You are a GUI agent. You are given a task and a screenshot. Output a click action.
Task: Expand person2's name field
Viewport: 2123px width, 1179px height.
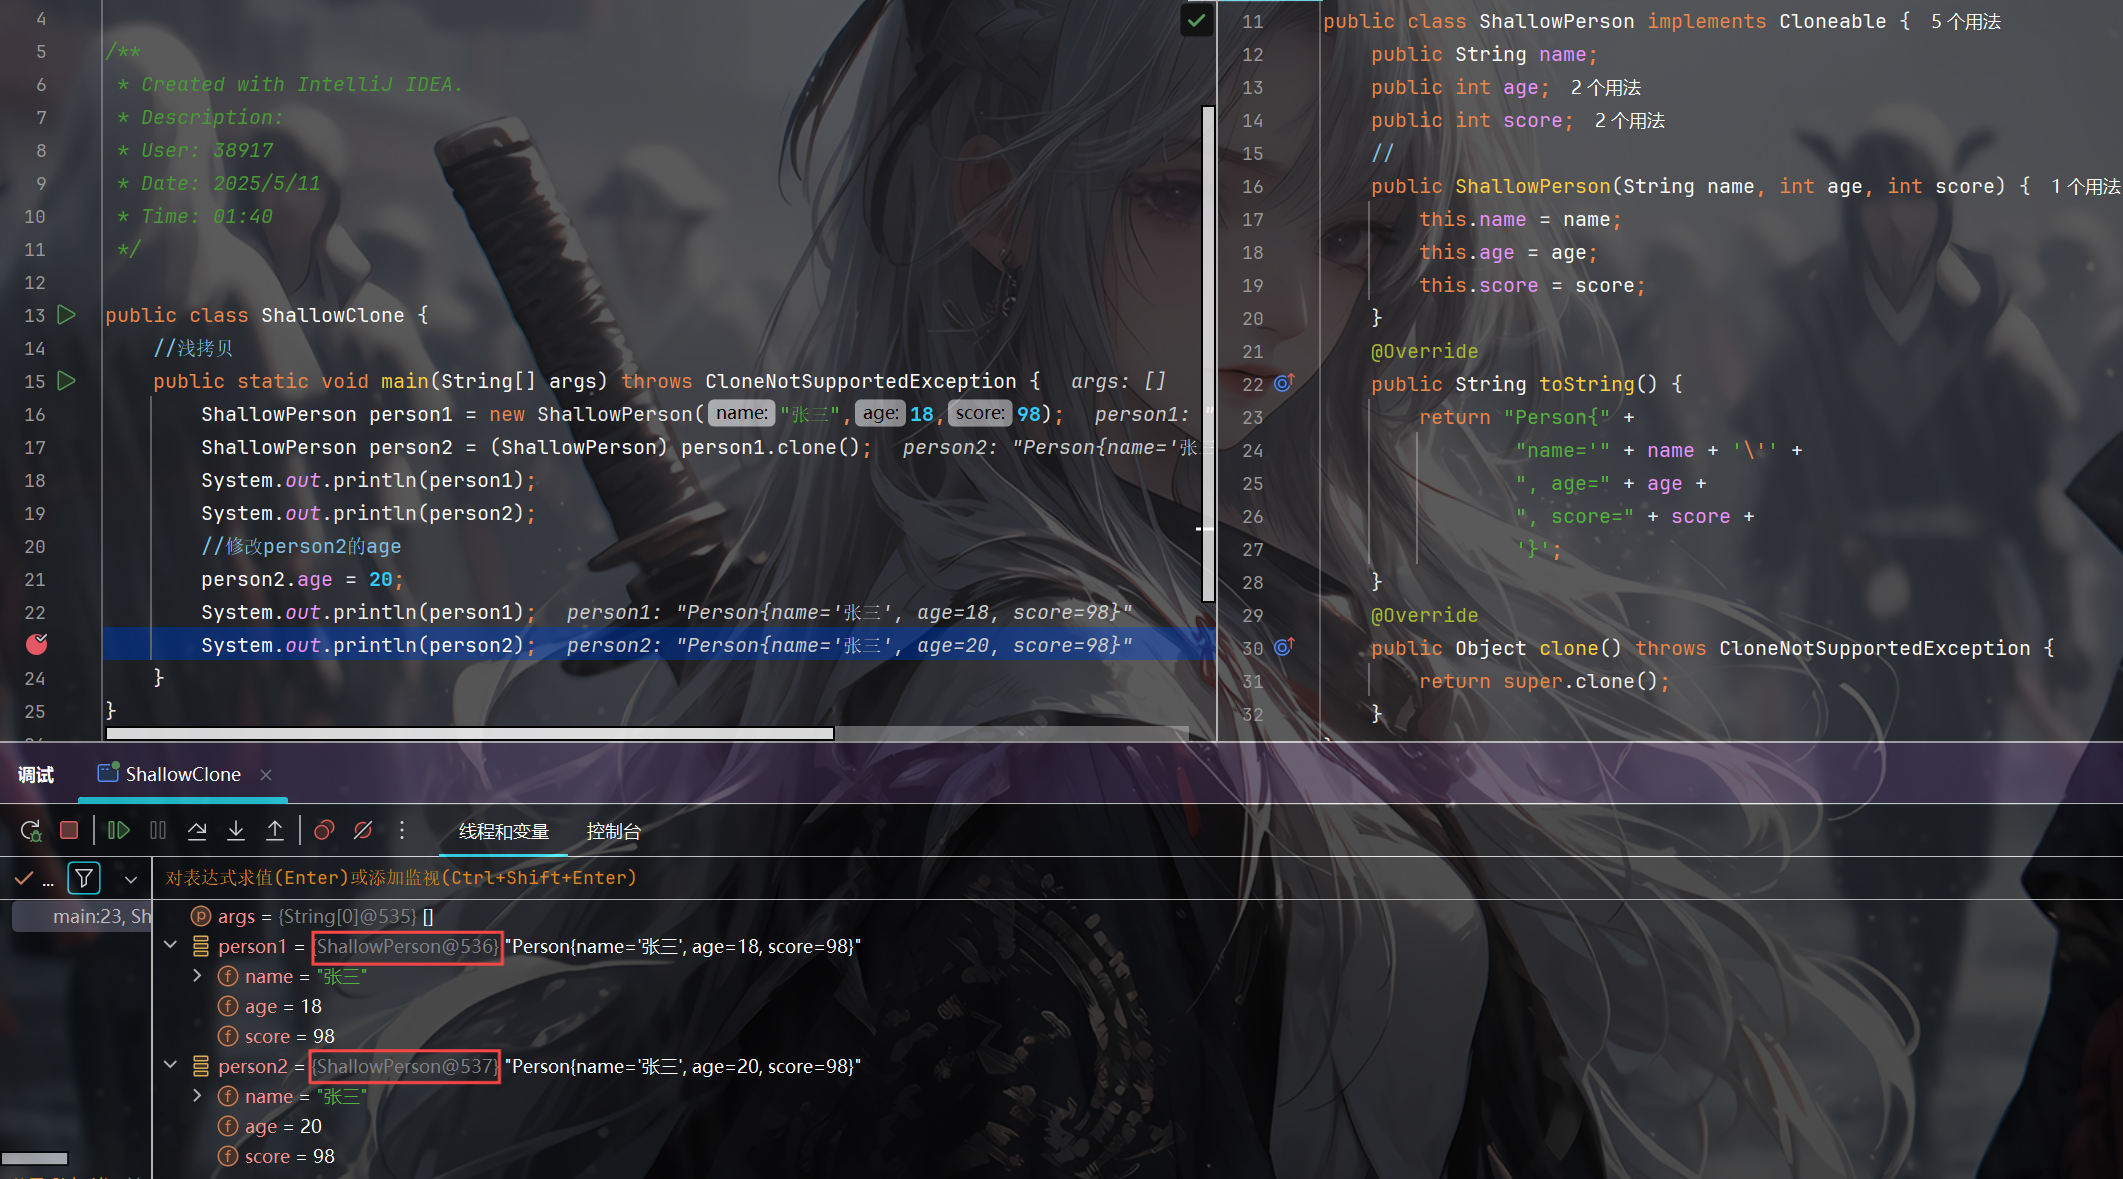click(x=197, y=1096)
